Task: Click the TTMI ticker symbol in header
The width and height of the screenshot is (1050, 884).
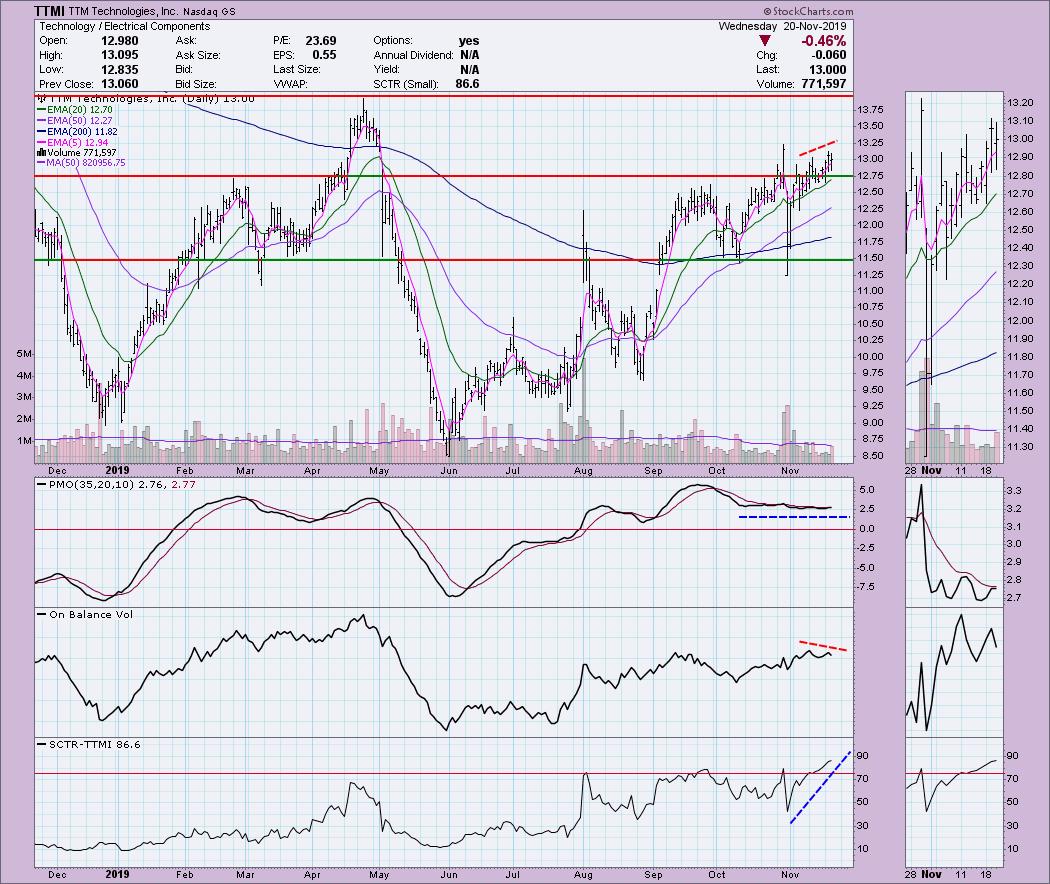Action: [49, 11]
